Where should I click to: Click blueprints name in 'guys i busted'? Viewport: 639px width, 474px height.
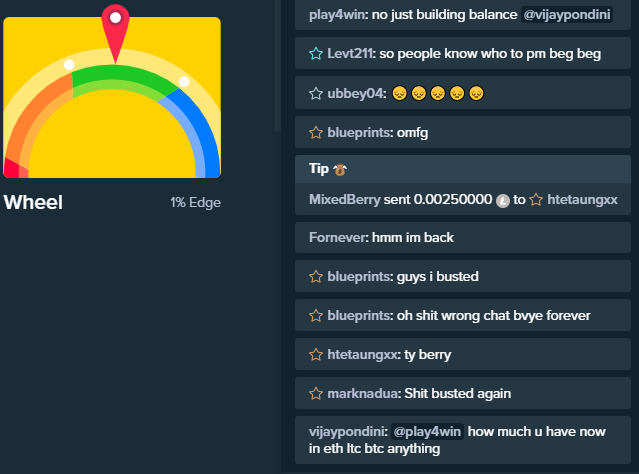click(x=359, y=276)
